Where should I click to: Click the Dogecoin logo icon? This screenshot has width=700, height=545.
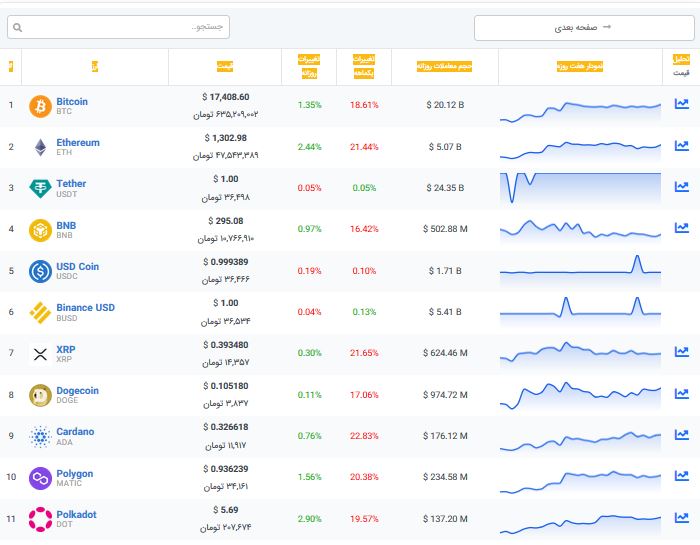(x=40, y=395)
